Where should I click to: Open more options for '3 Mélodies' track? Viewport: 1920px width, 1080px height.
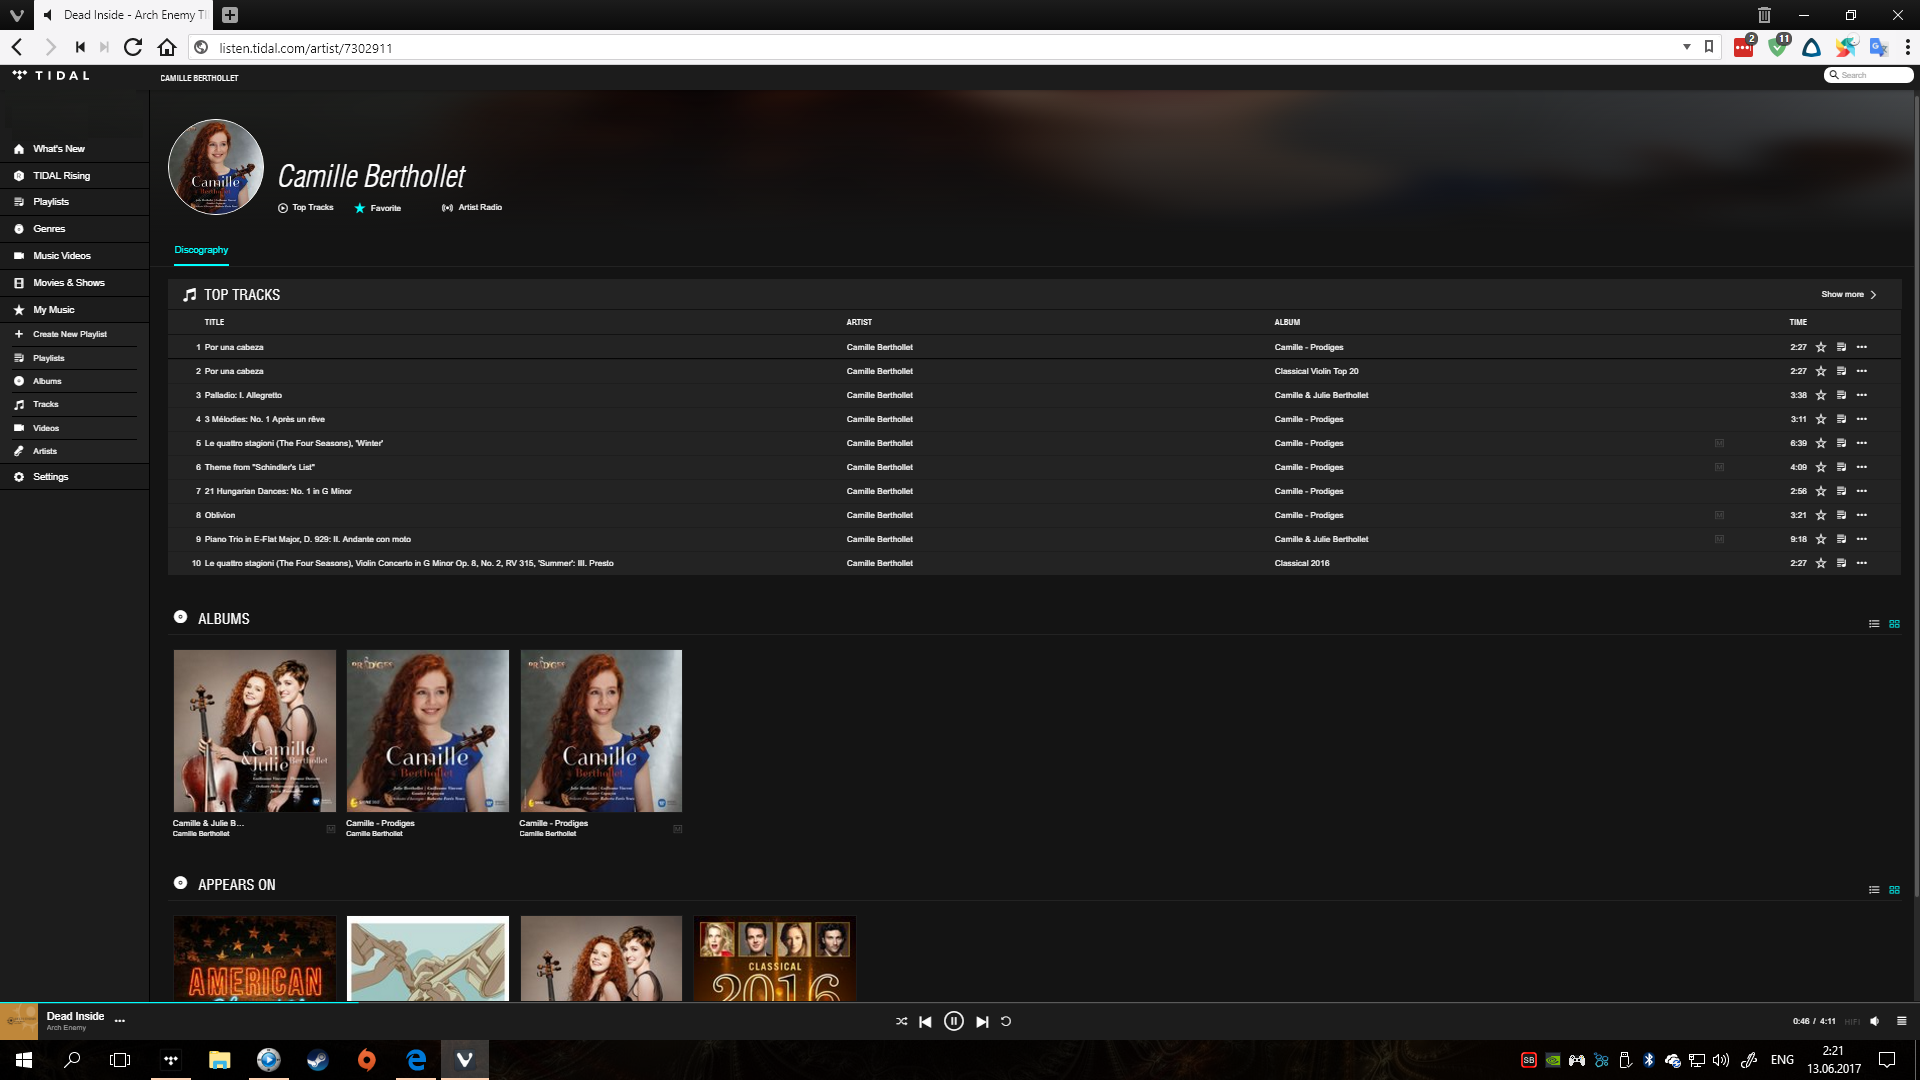(1862, 419)
